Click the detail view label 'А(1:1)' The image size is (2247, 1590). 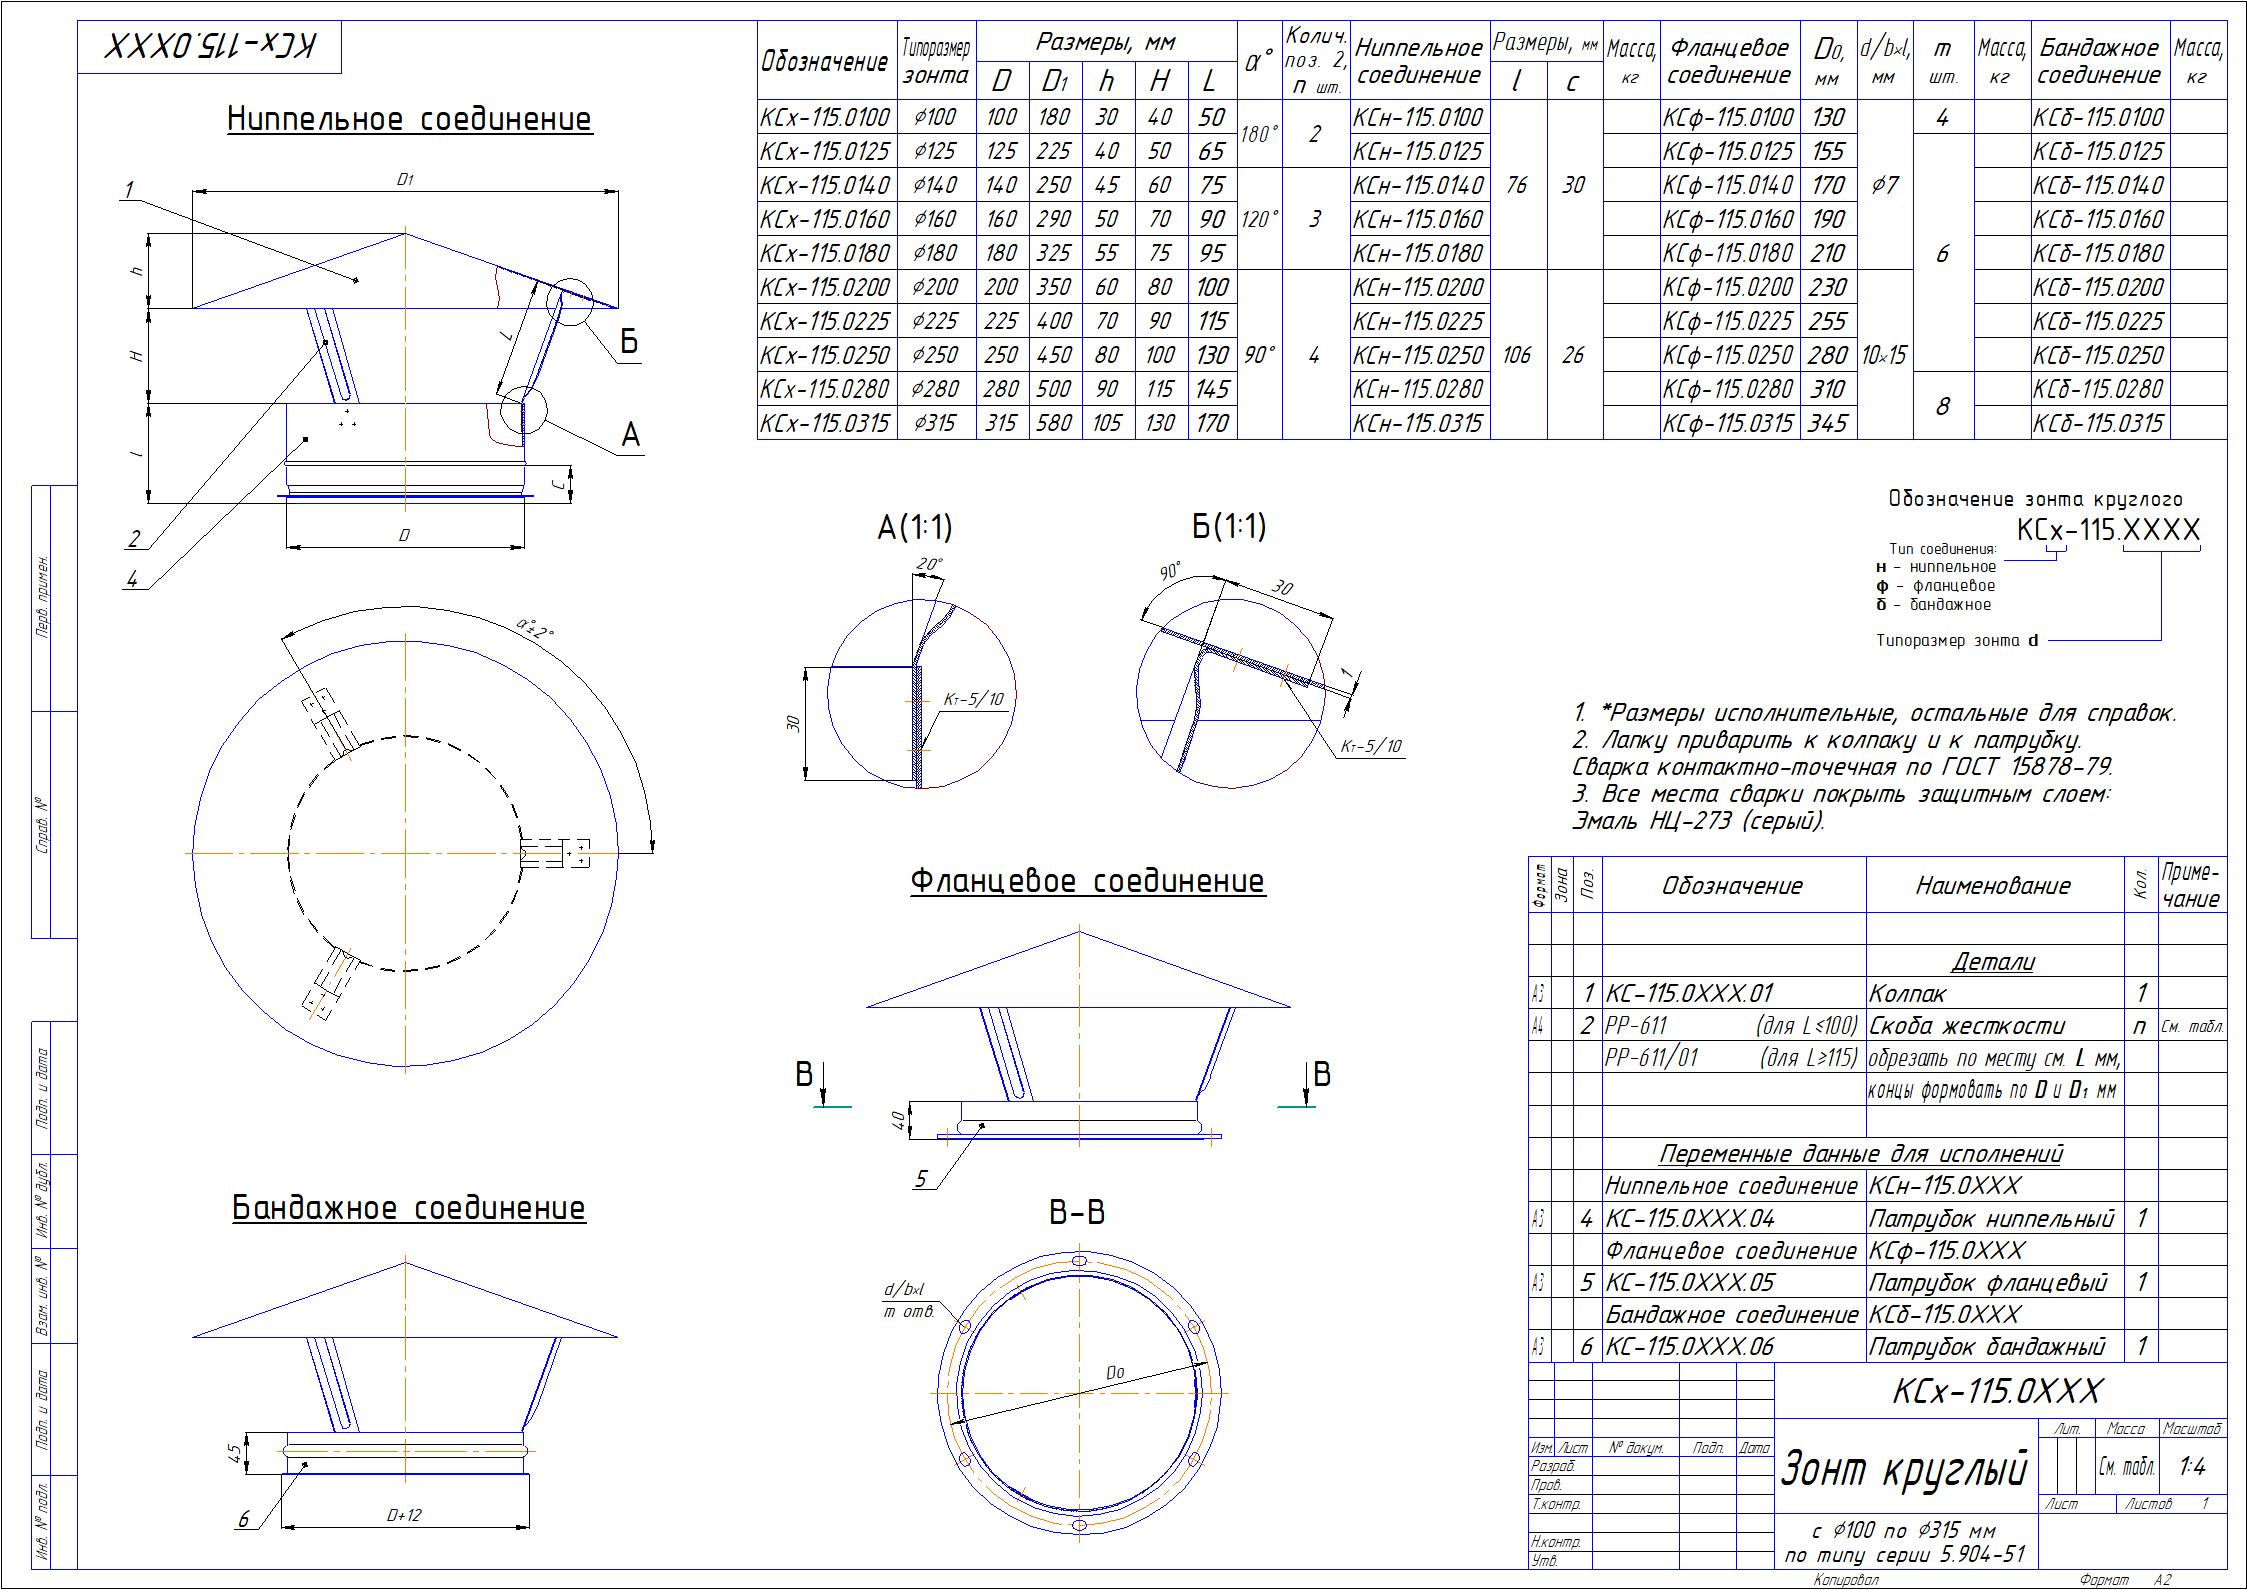click(x=915, y=527)
